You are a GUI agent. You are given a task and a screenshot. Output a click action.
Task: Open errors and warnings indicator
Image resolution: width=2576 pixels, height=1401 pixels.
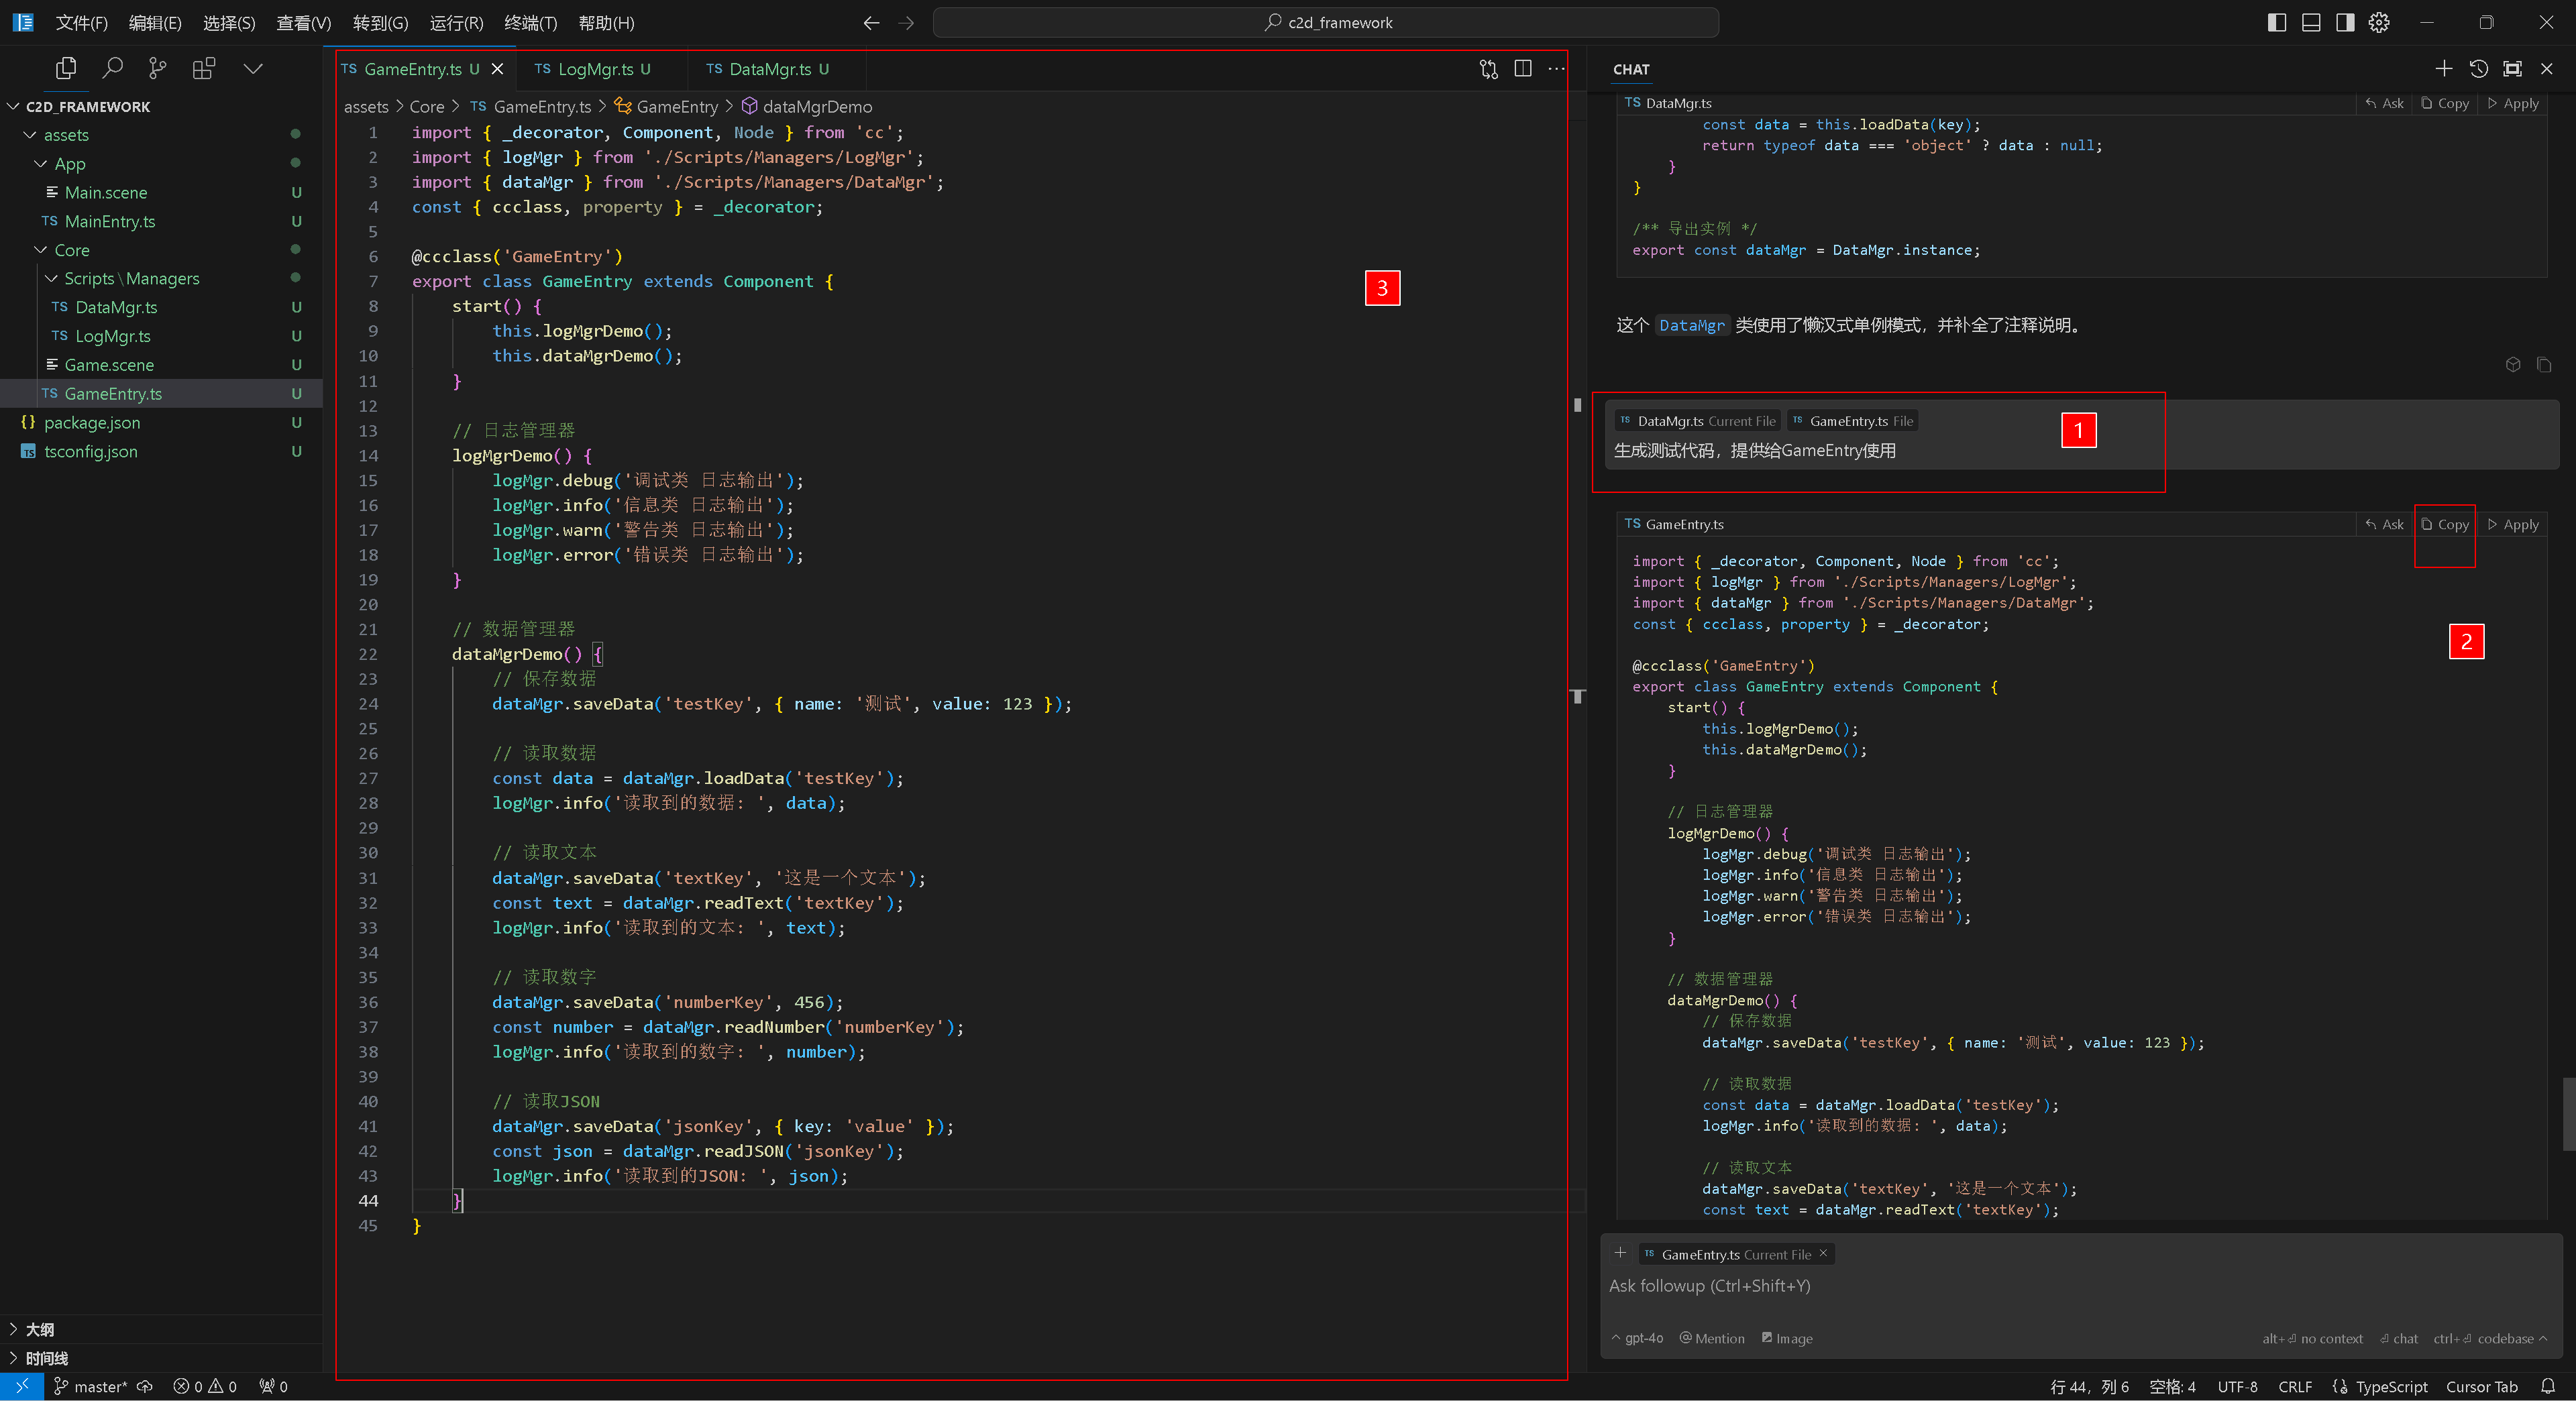[205, 1386]
